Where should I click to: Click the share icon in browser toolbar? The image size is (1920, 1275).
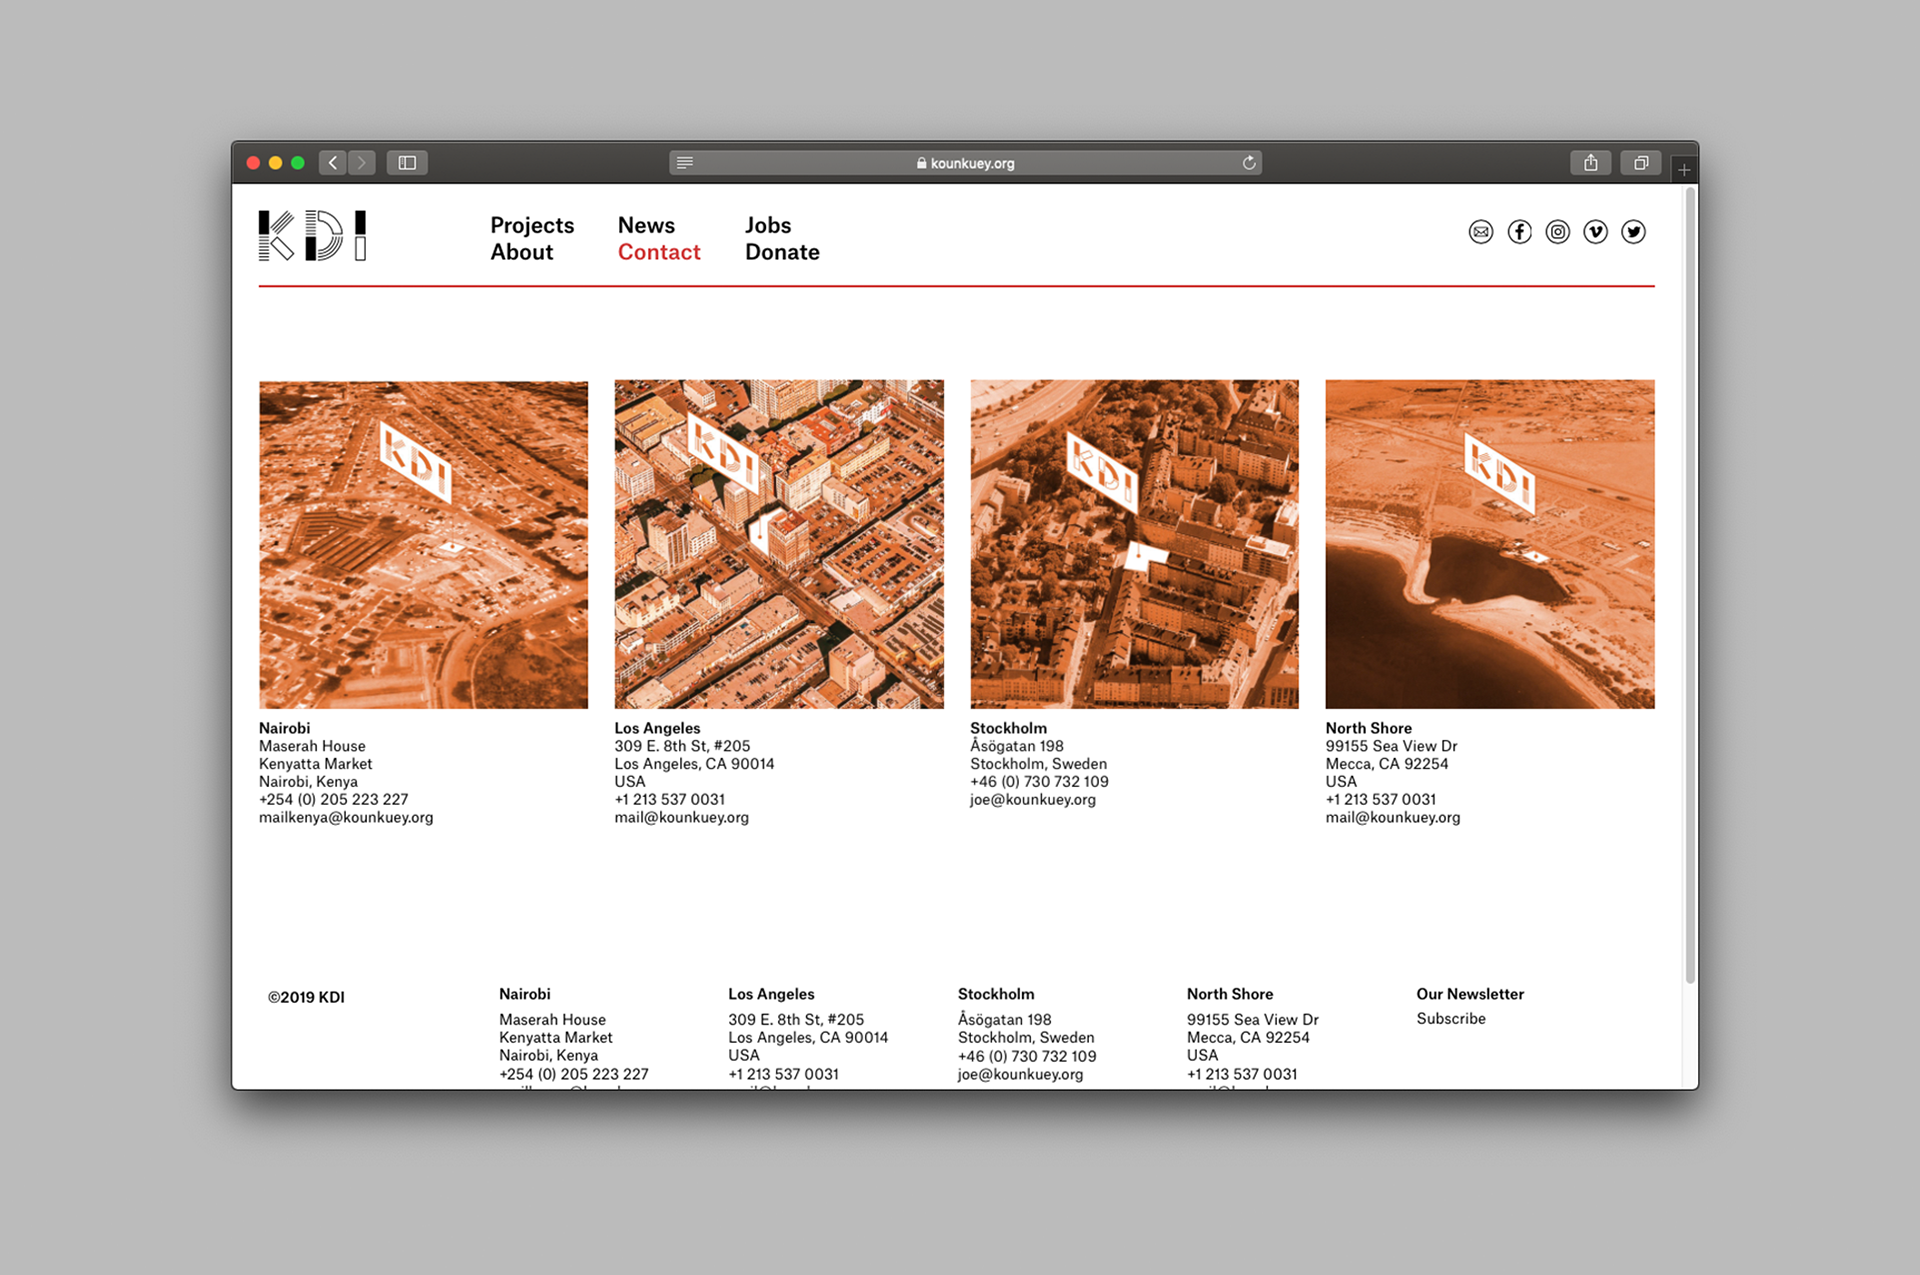tap(1590, 163)
